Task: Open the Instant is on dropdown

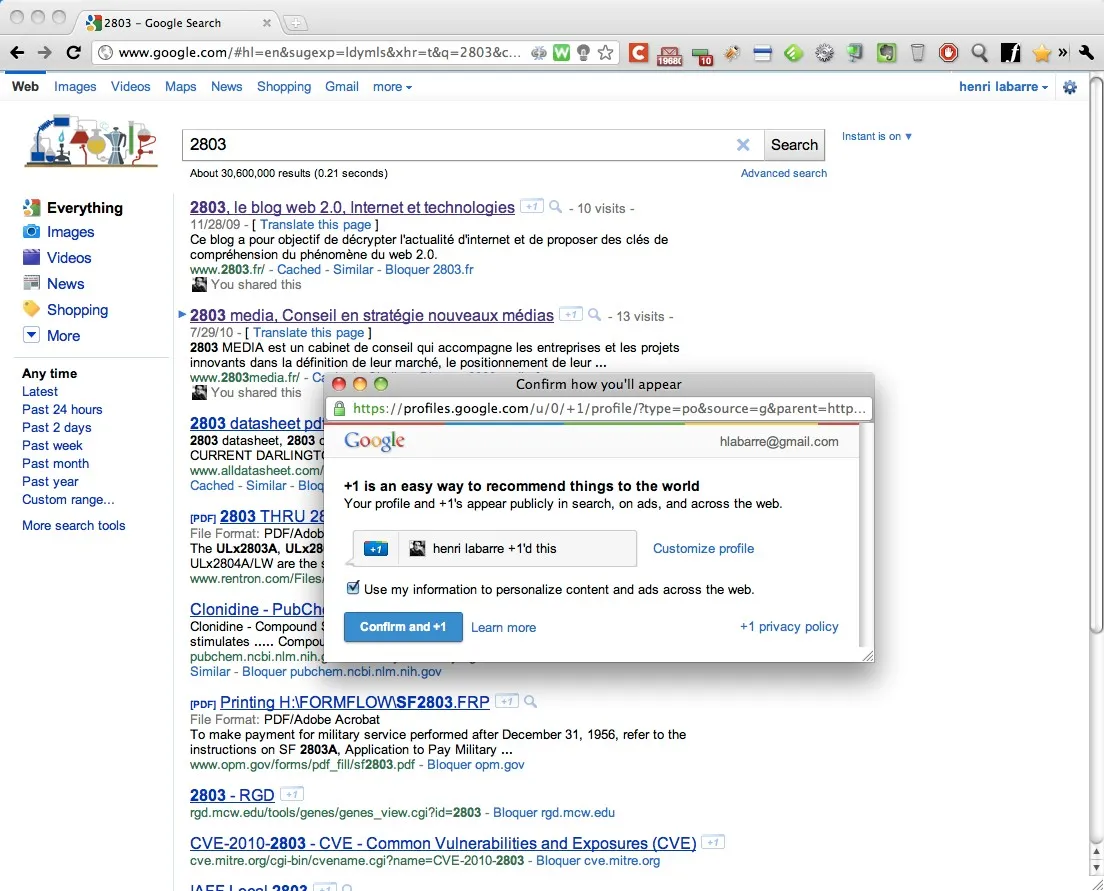Action: tap(877, 137)
